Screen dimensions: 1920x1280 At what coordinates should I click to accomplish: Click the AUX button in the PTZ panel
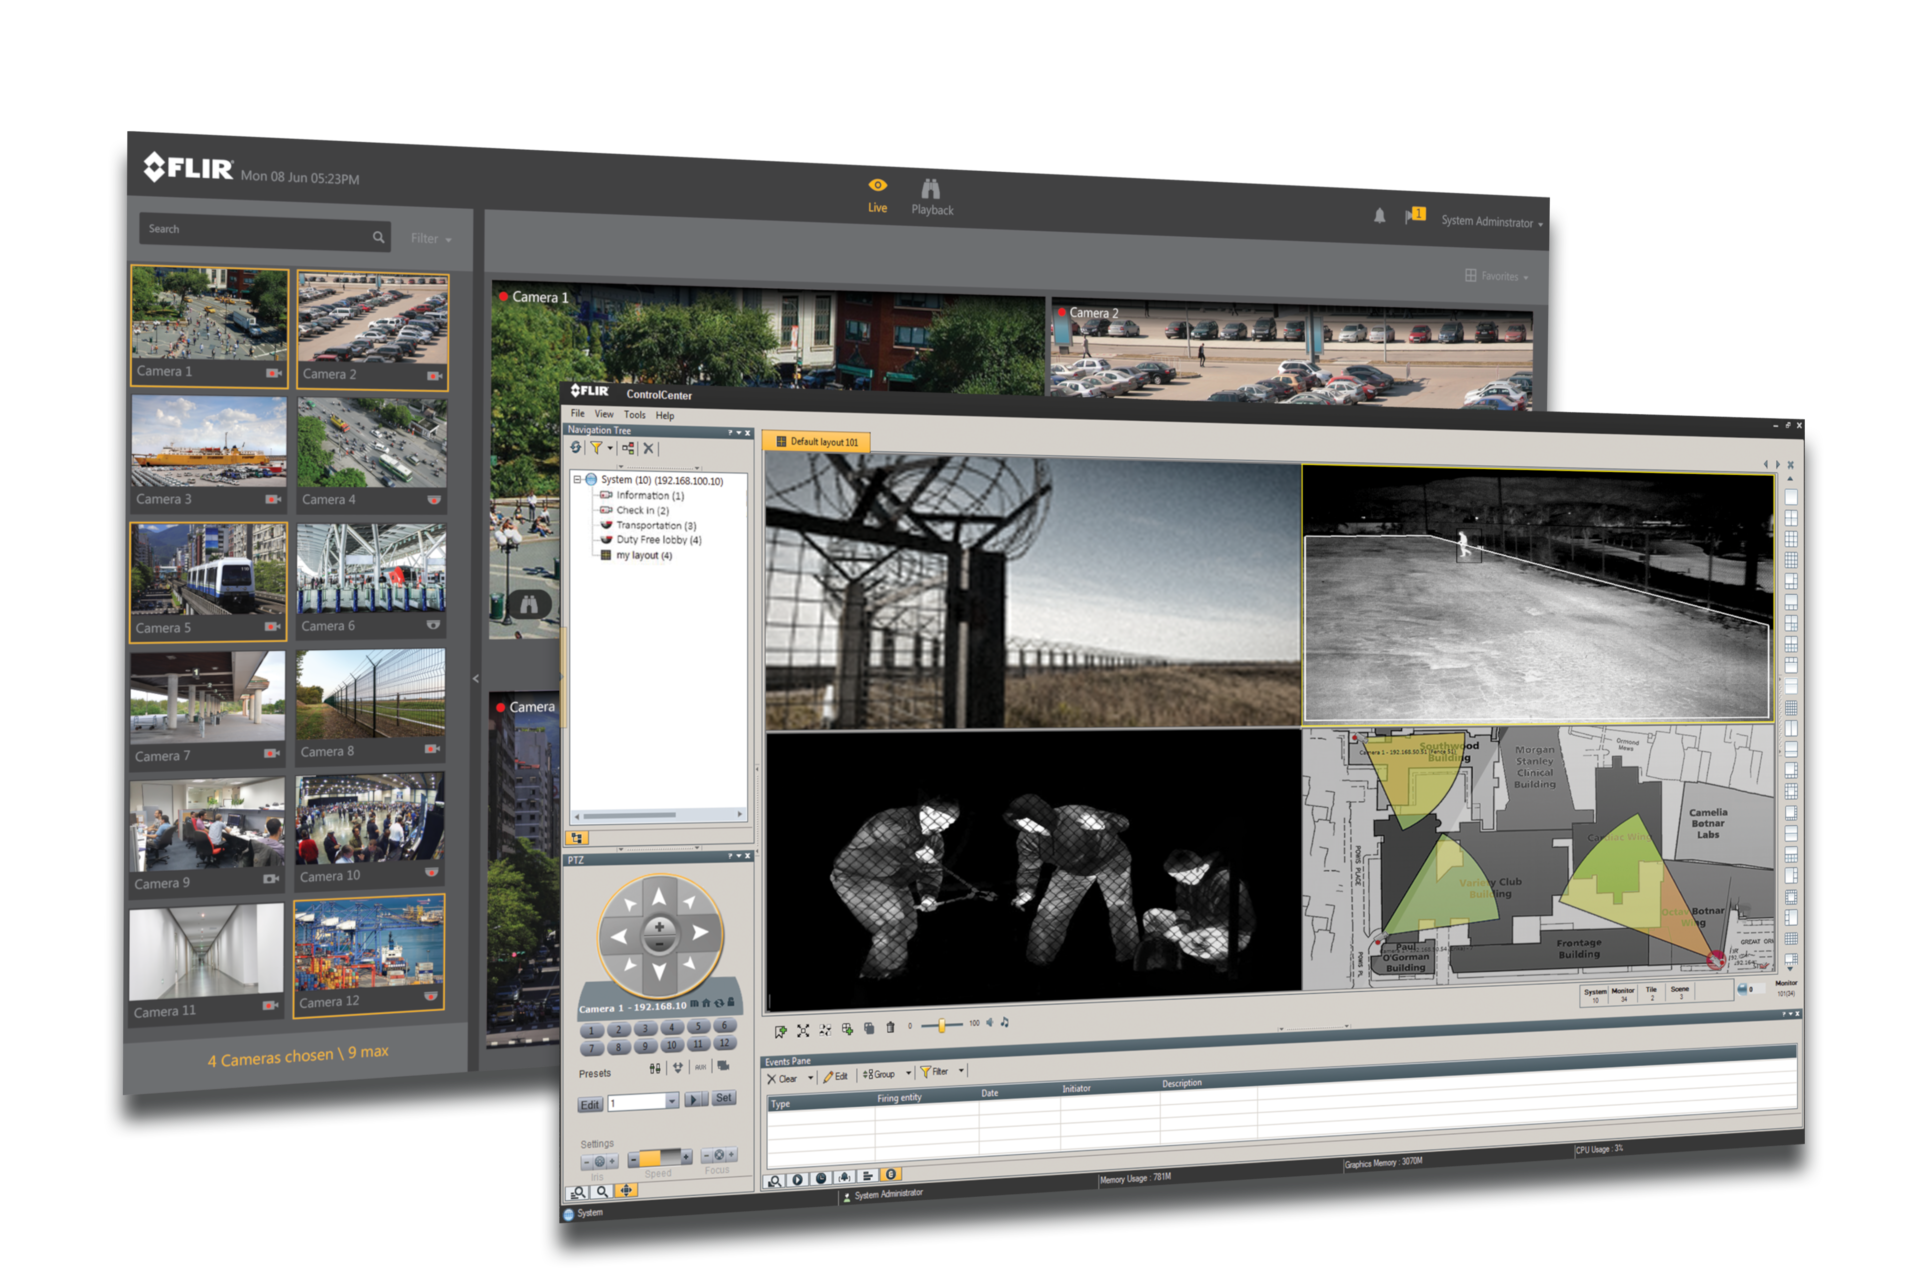pyautogui.click(x=700, y=1067)
